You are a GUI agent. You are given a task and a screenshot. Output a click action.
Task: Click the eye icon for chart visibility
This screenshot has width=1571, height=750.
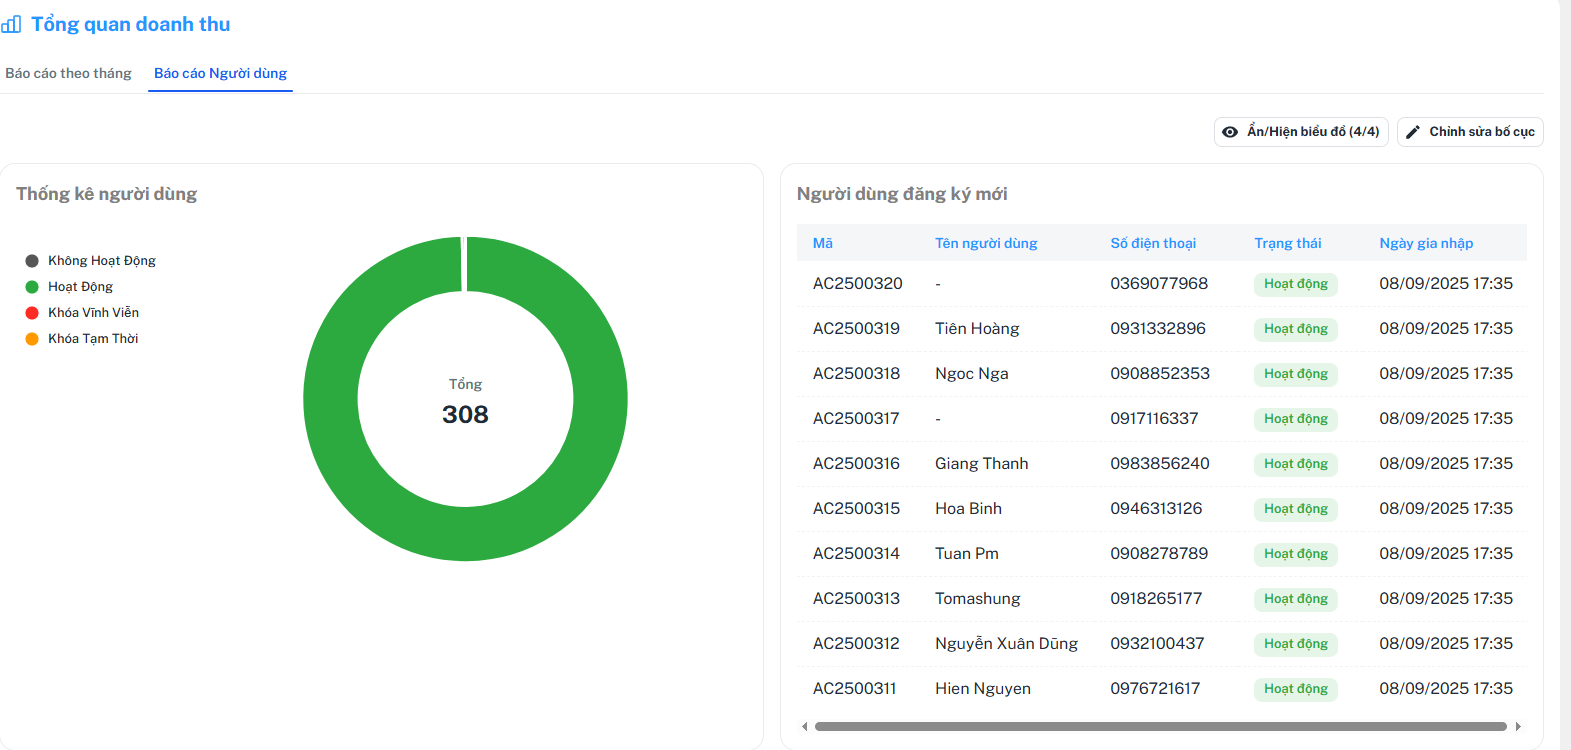coord(1230,132)
